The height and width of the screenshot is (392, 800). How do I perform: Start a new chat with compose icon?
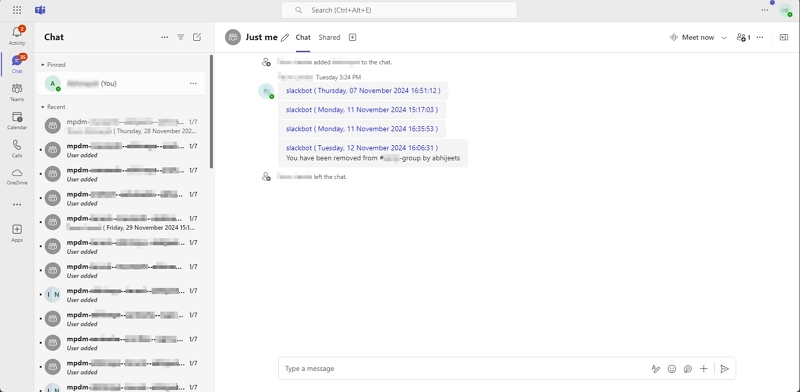point(197,37)
